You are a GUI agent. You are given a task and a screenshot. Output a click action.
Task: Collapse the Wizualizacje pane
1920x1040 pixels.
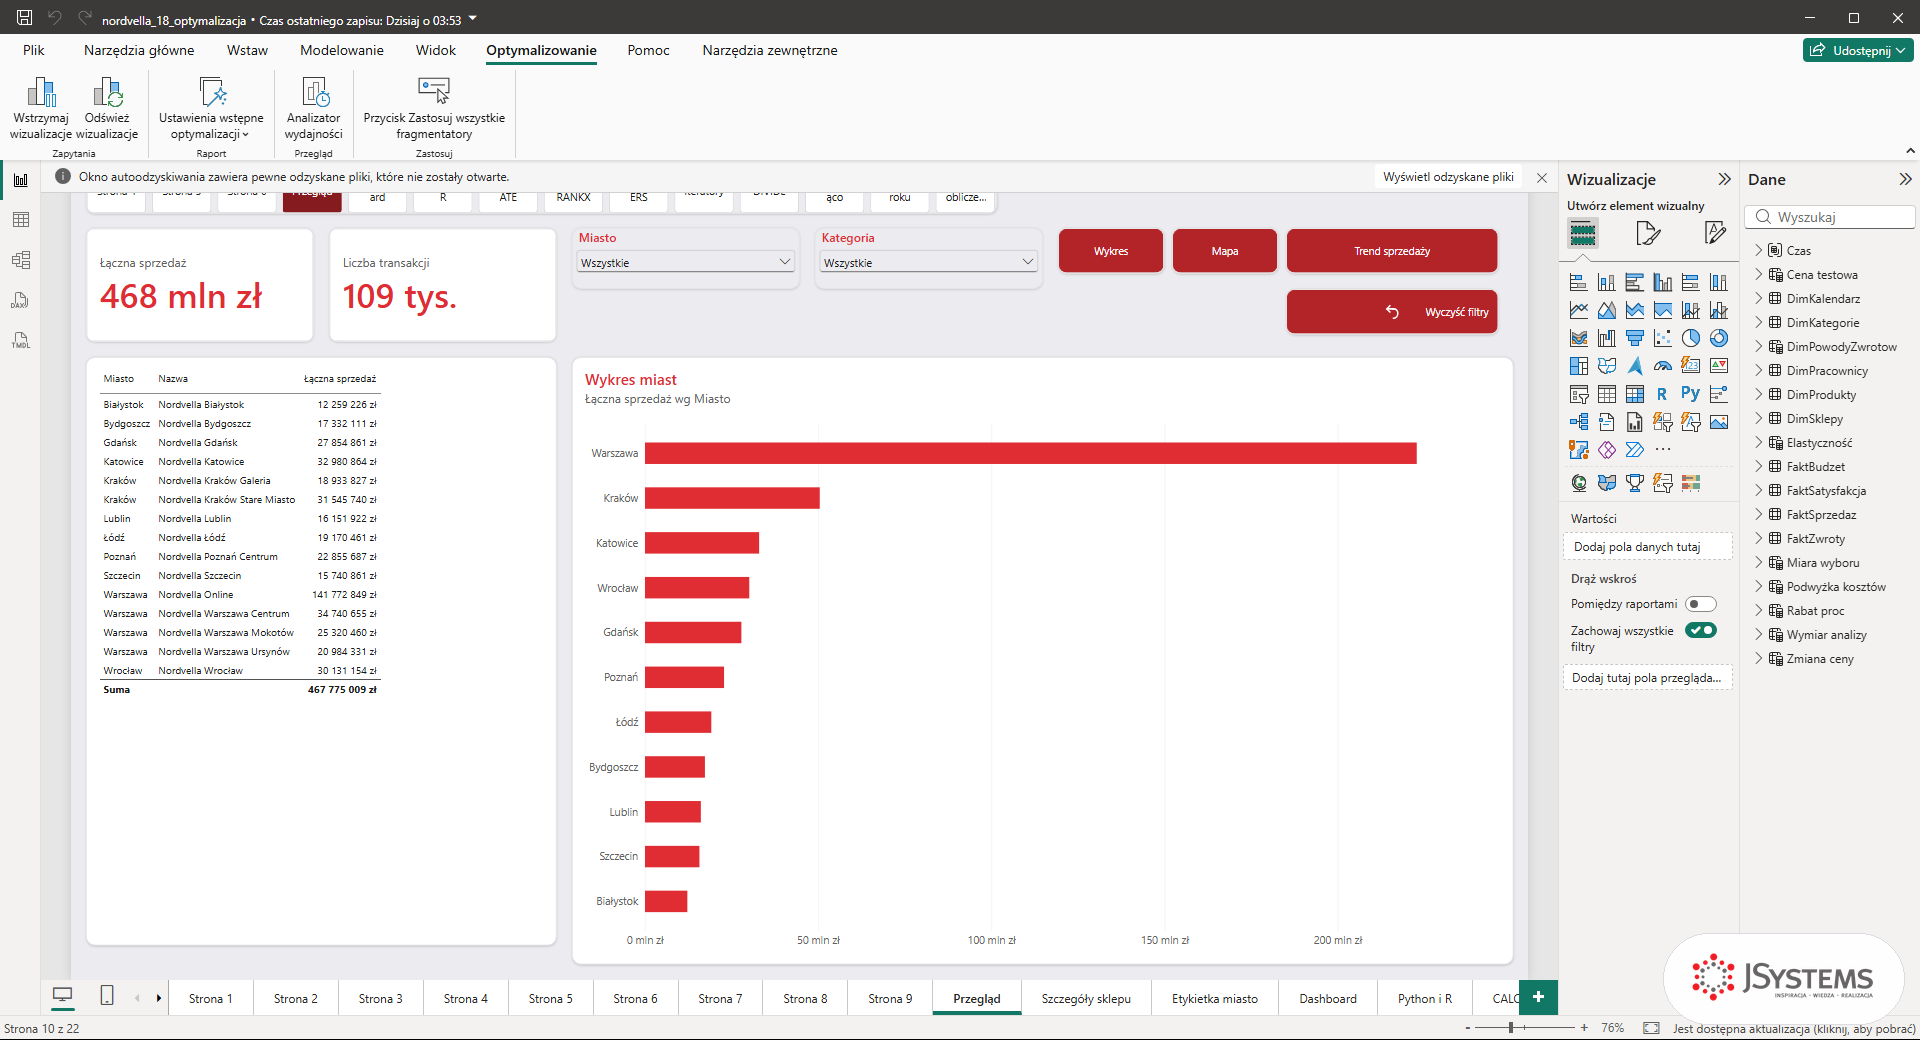tap(1724, 179)
